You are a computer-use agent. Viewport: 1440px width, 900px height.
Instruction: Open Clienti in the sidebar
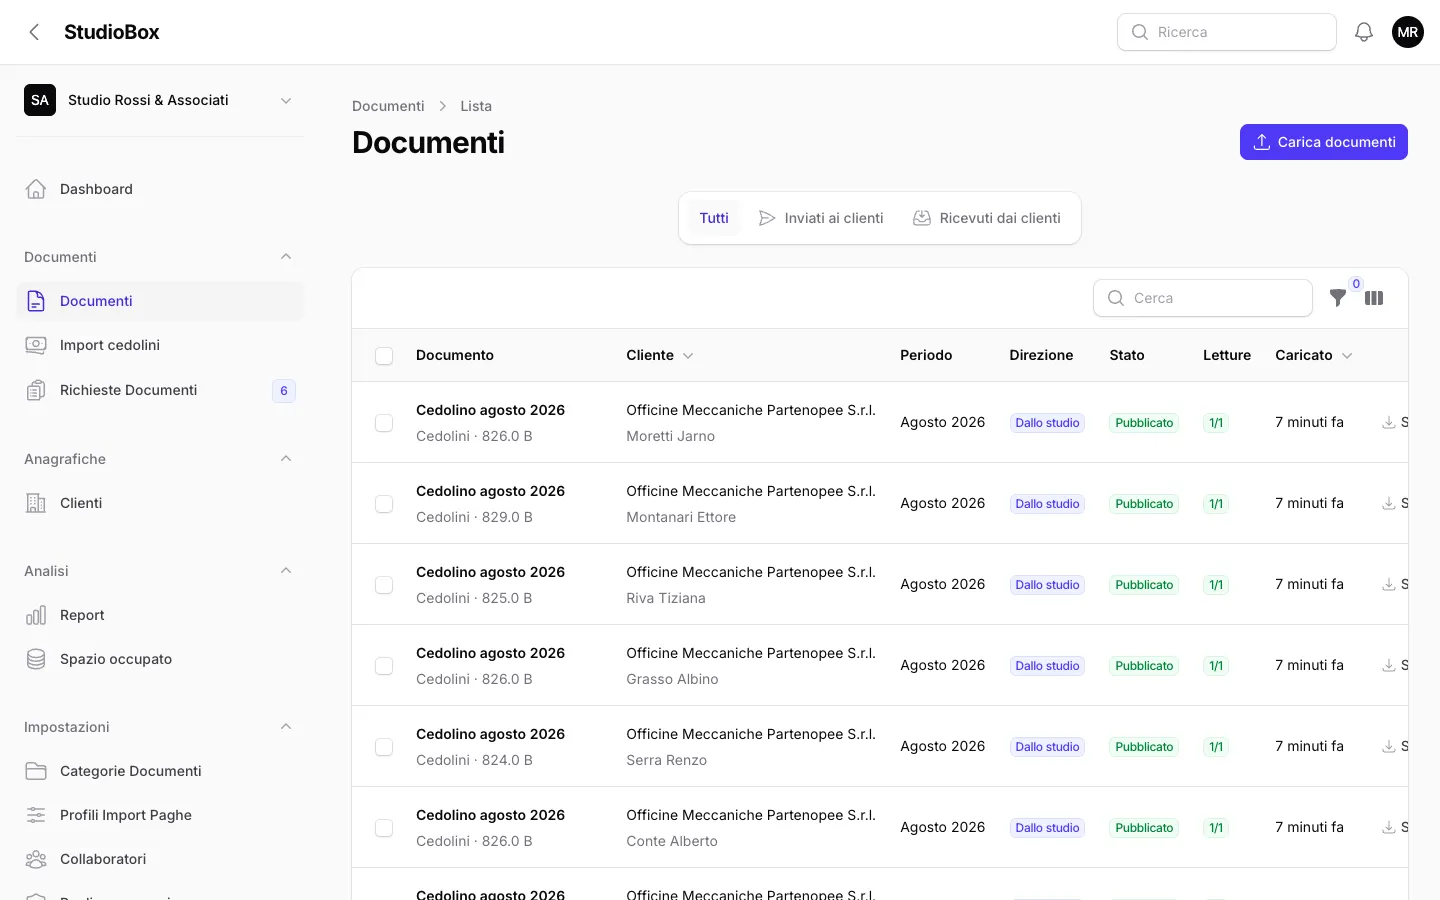tap(160, 503)
